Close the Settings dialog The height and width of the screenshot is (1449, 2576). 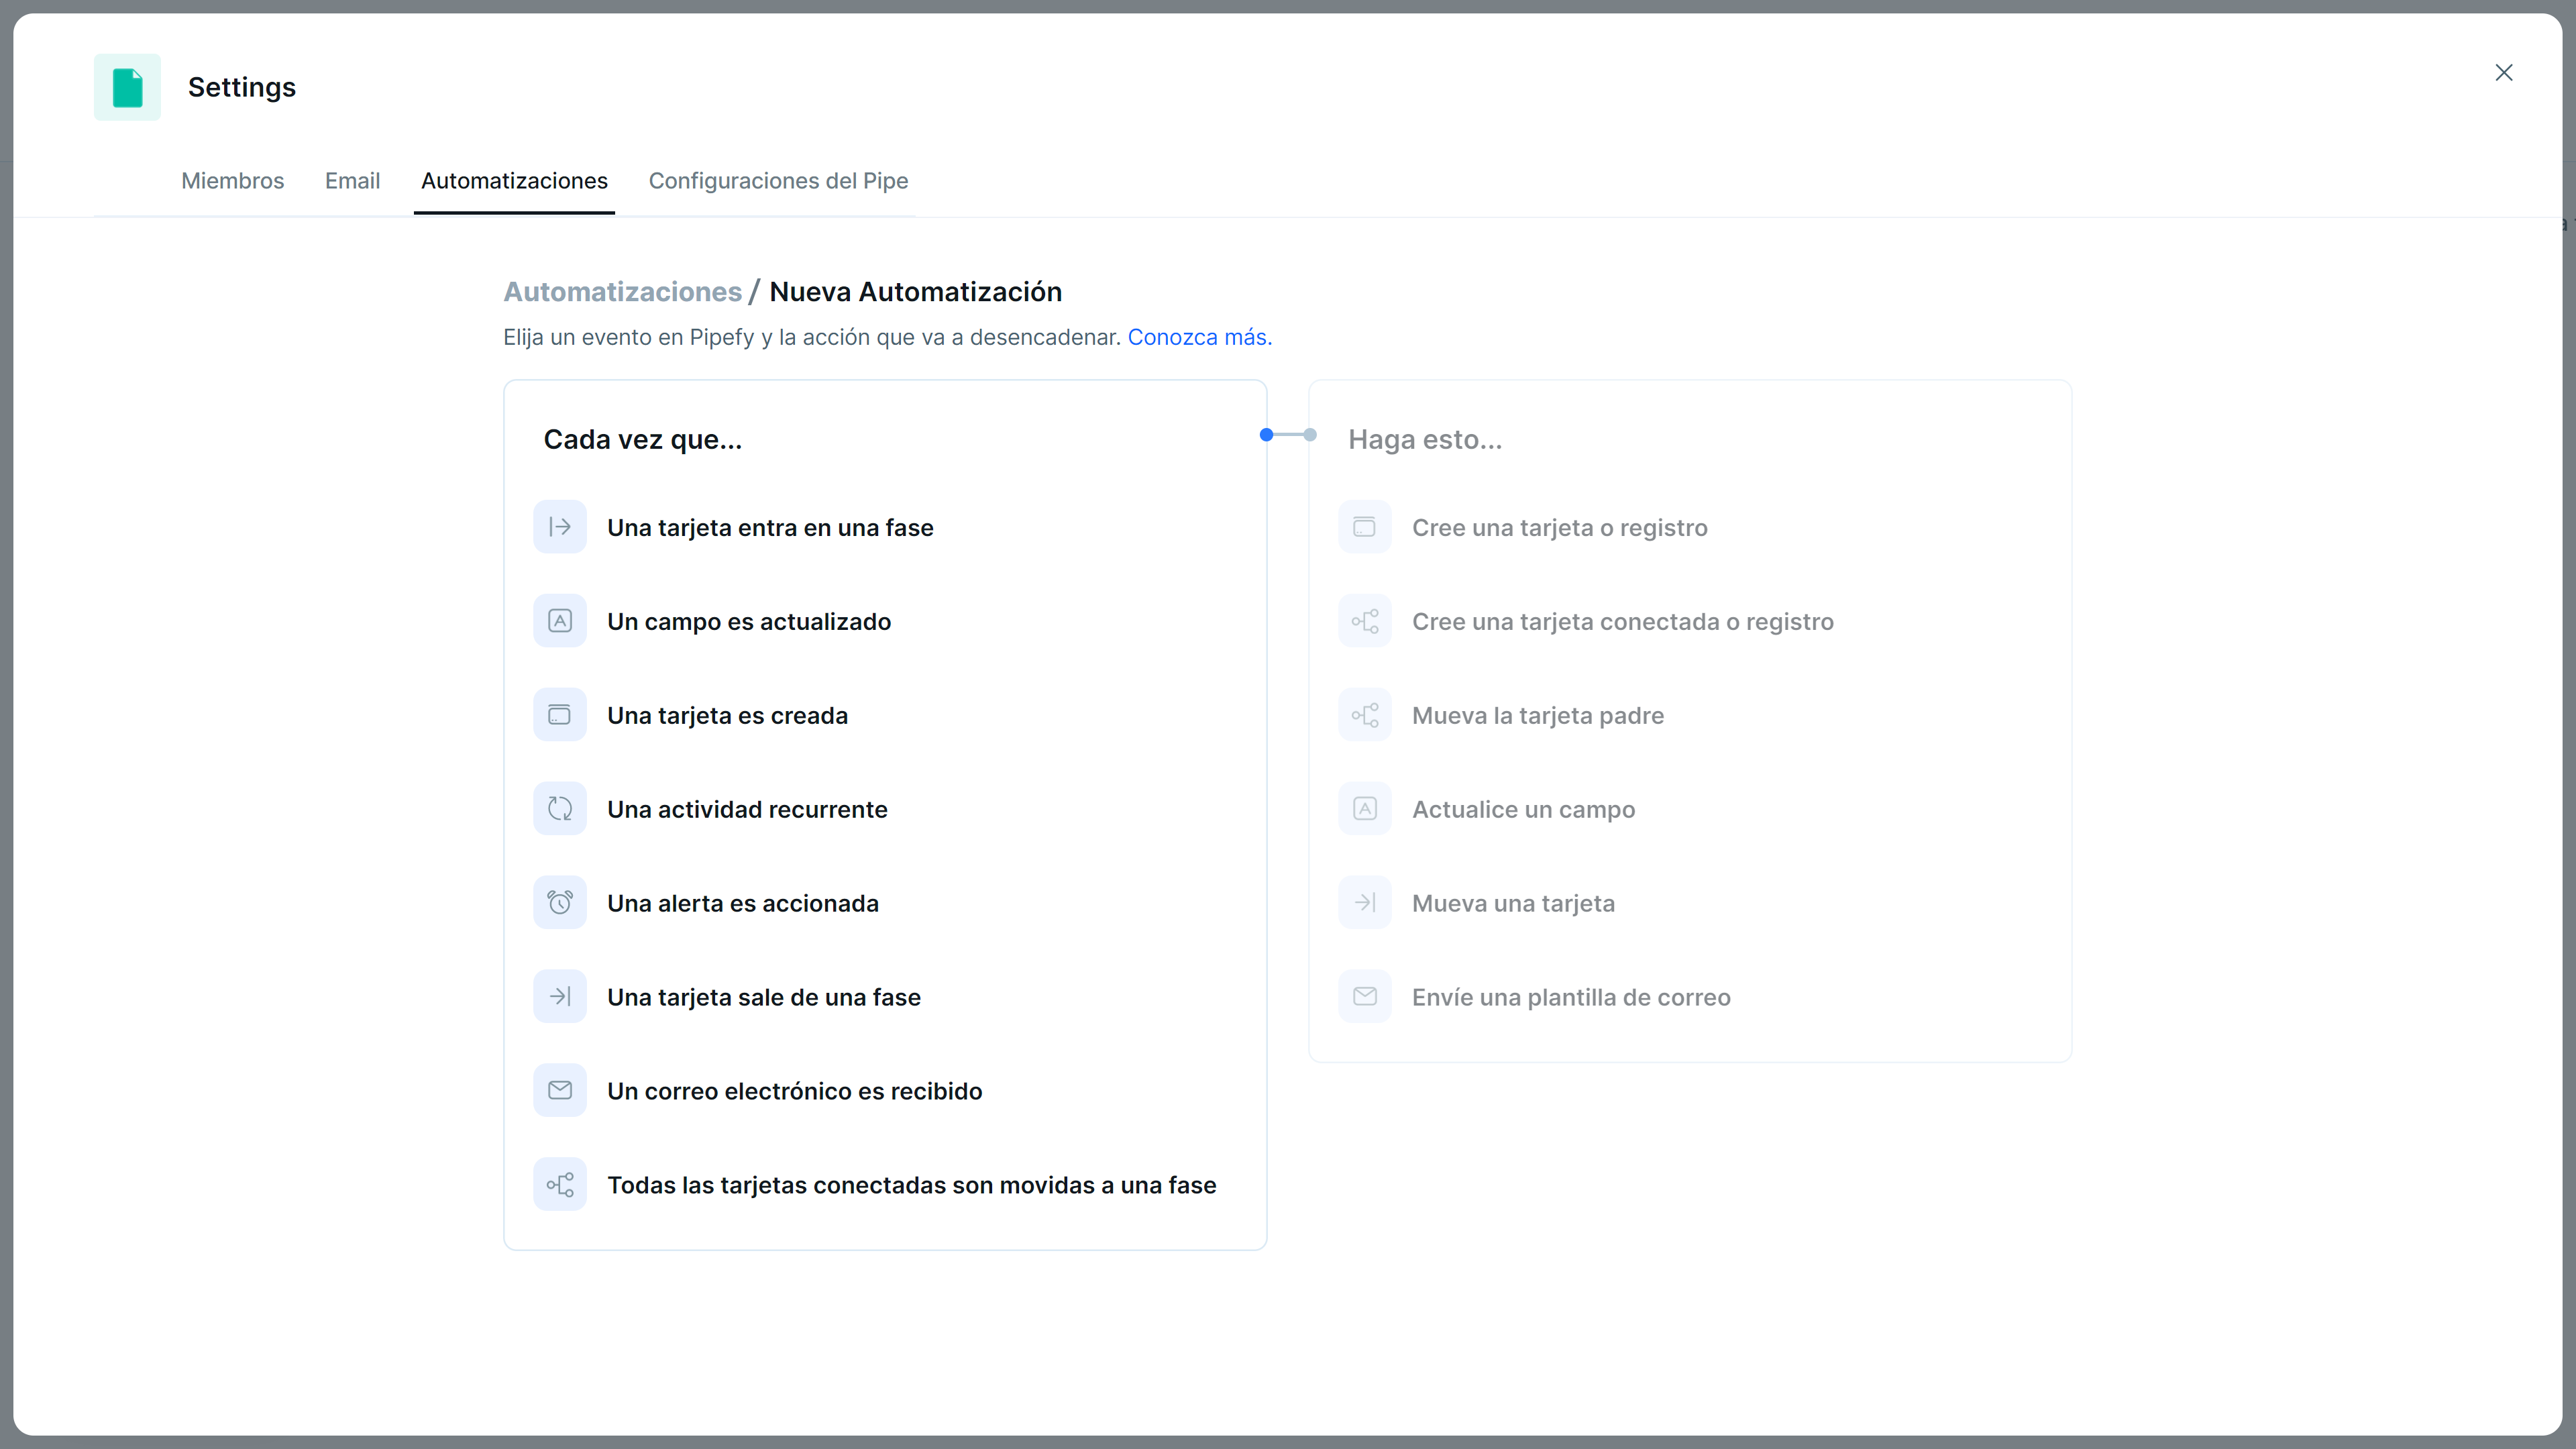coord(2503,72)
